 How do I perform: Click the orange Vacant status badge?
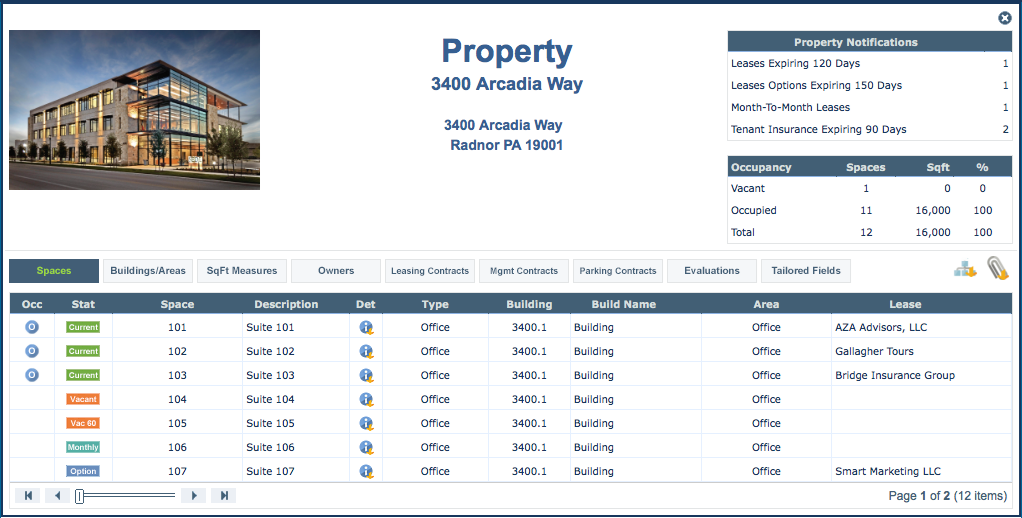coord(83,399)
